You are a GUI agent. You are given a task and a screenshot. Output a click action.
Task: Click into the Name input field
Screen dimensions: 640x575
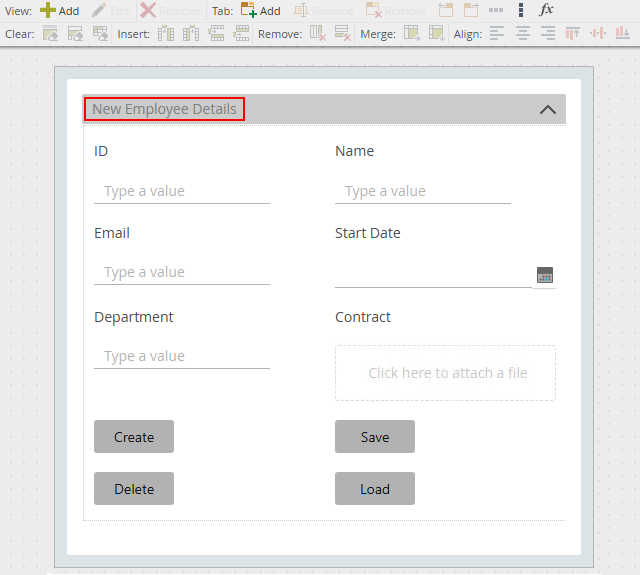tap(422, 191)
